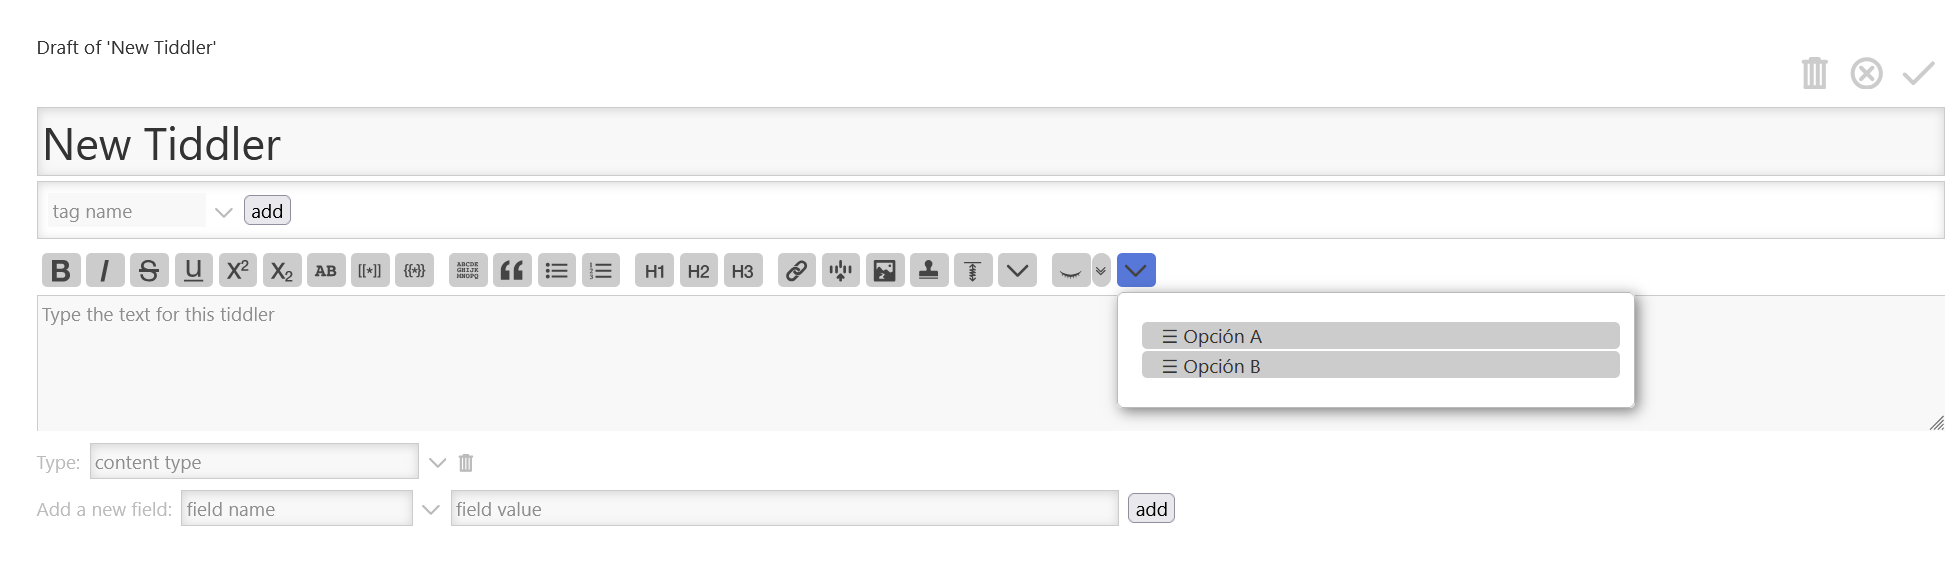Expand the content type dropdown arrow
The width and height of the screenshot is (1958, 578).
coord(437,462)
